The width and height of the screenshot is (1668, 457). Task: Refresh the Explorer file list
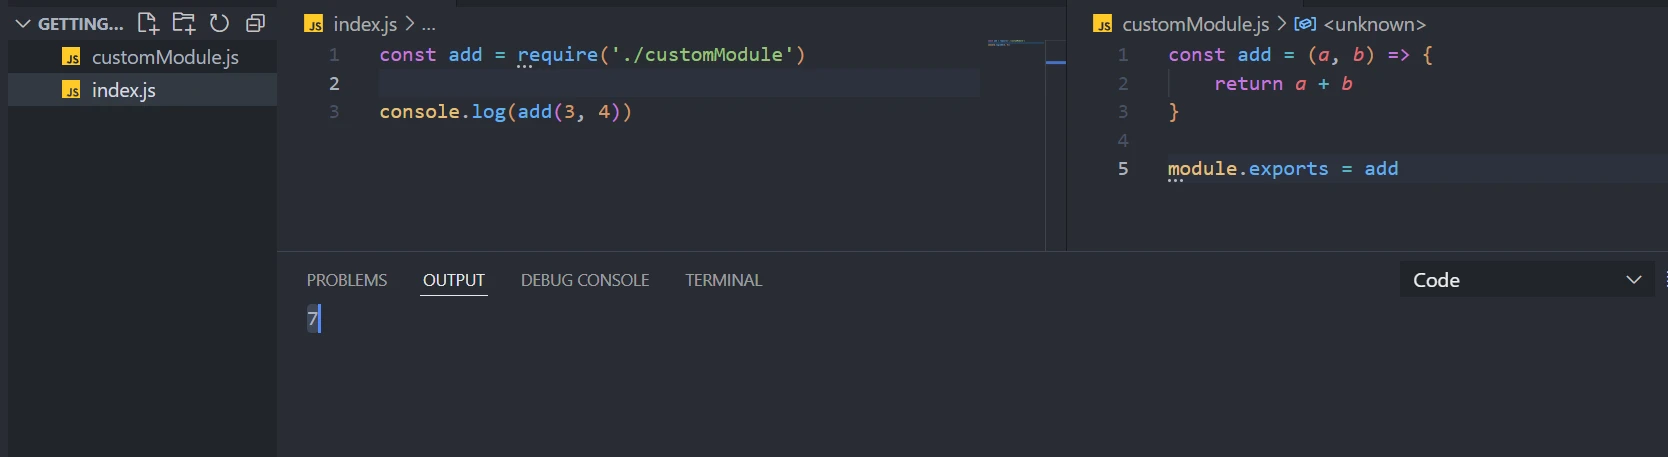point(219,23)
